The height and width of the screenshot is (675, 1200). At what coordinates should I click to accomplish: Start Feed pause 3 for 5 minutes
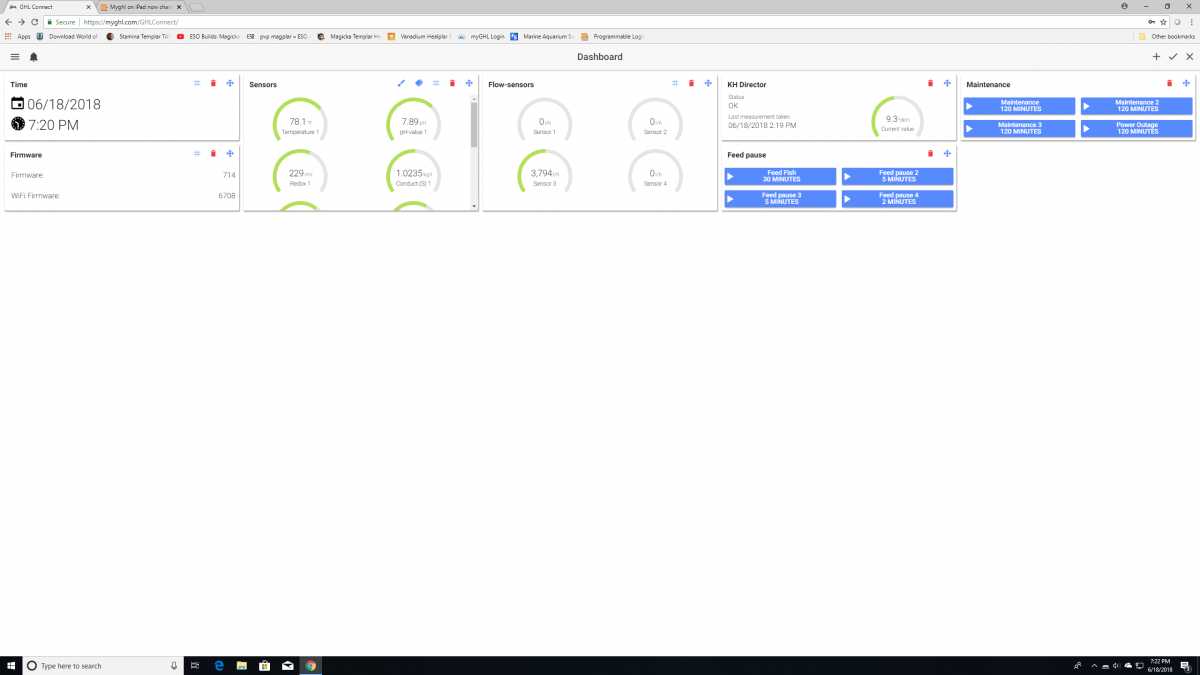coord(780,199)
